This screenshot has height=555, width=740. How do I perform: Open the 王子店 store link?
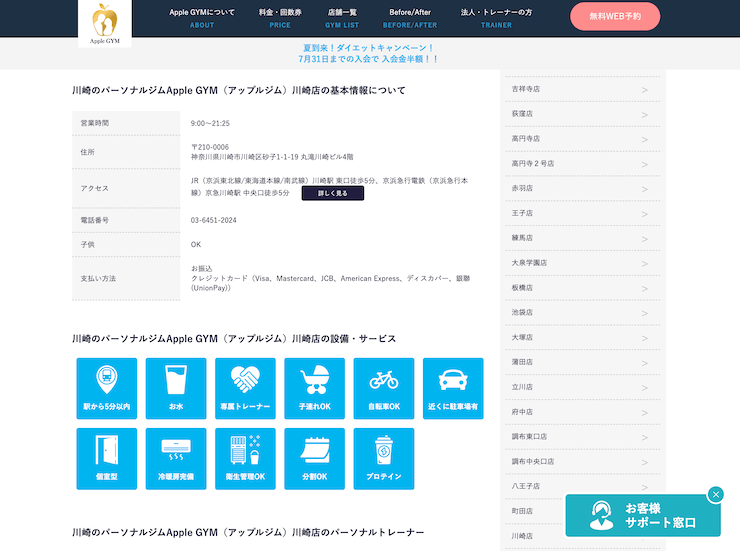pyautogui.click(x=582, y=213)
